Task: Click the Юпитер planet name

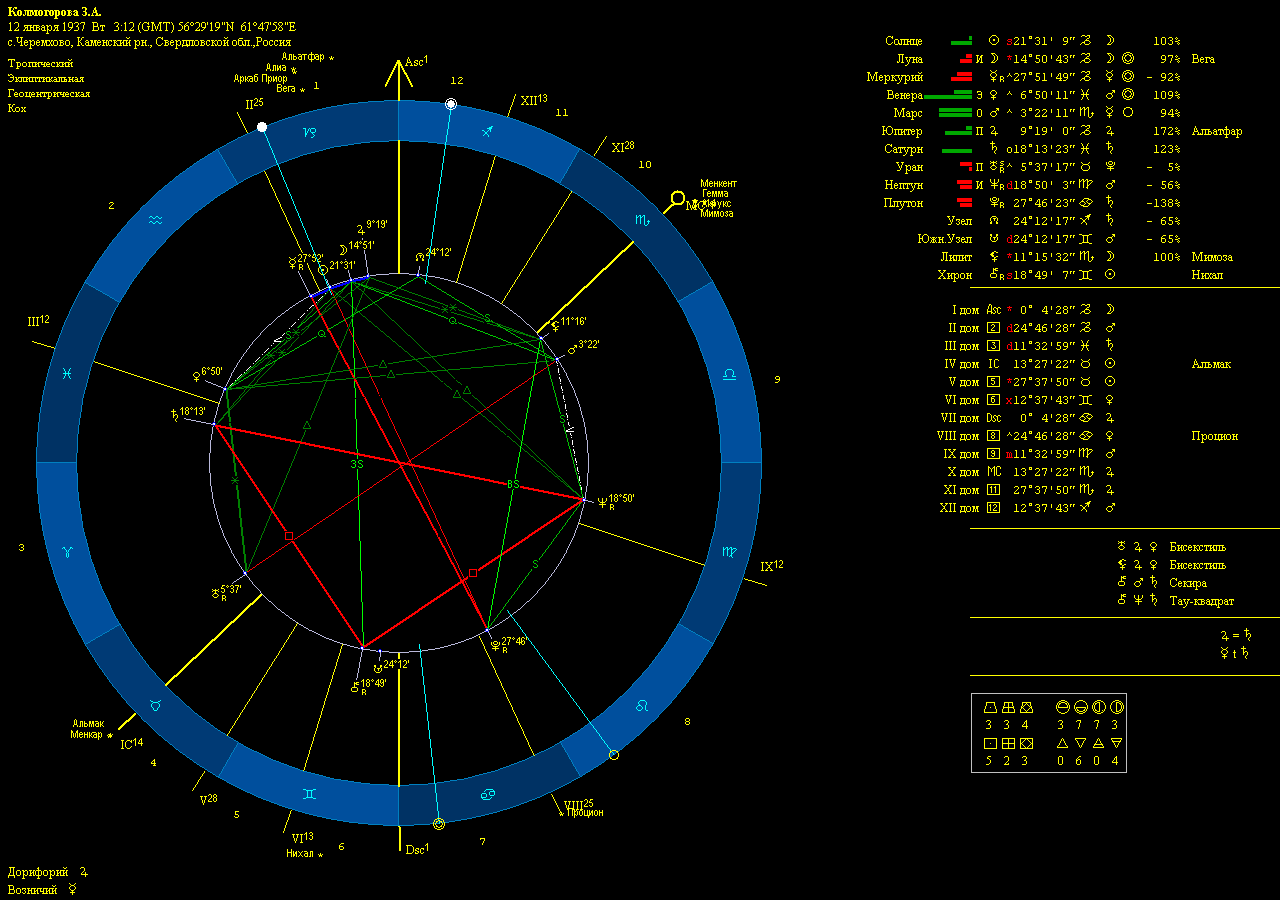Action: tap(904, 131)
